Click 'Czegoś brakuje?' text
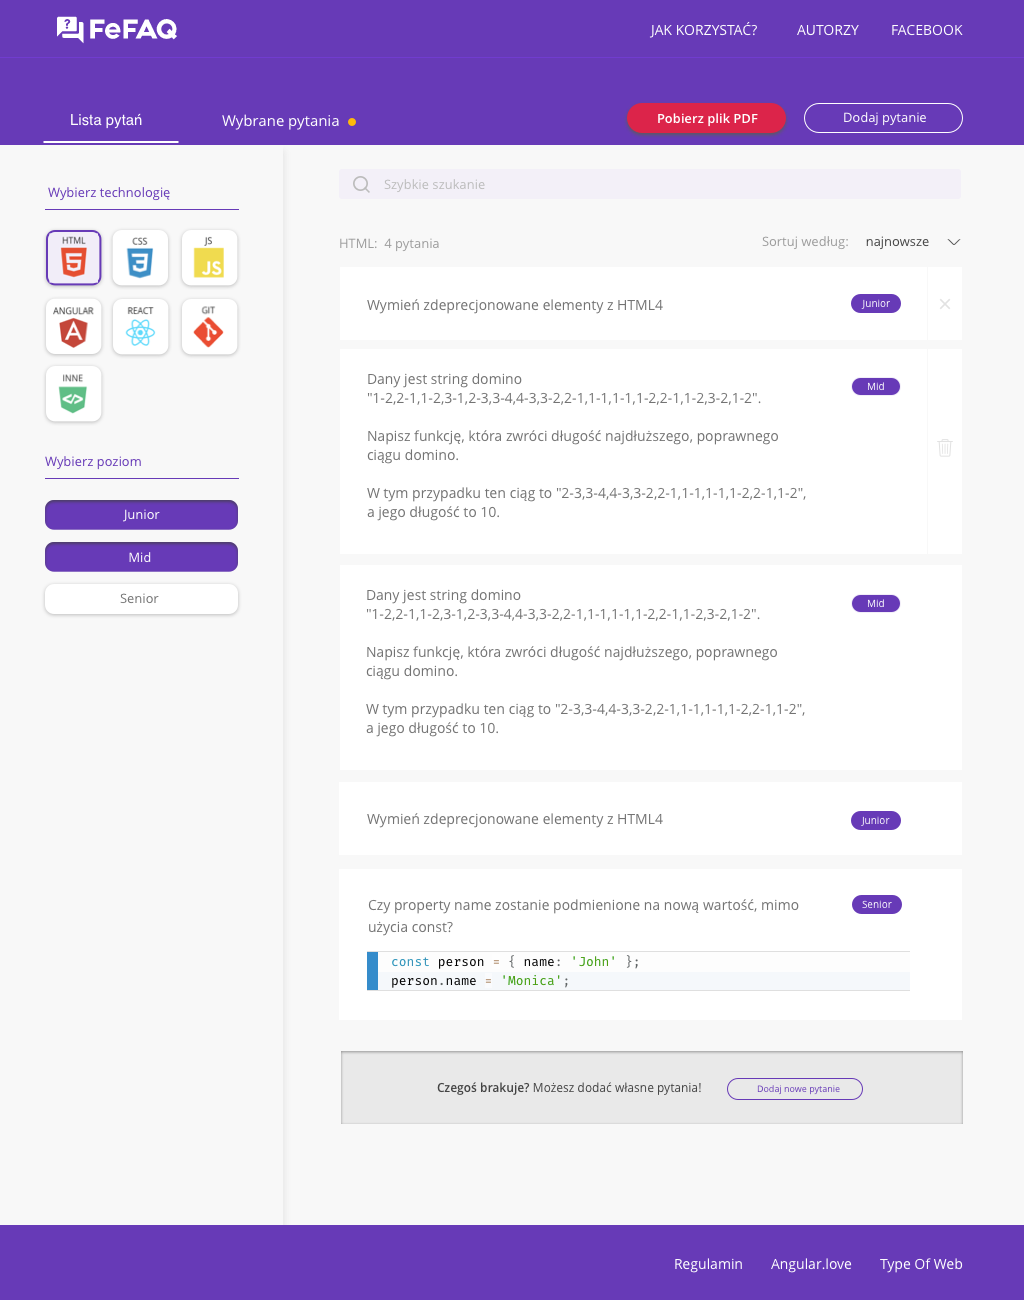Screen dimensions: 1024x1300 pyautogui.click(x=483, y=1088)
